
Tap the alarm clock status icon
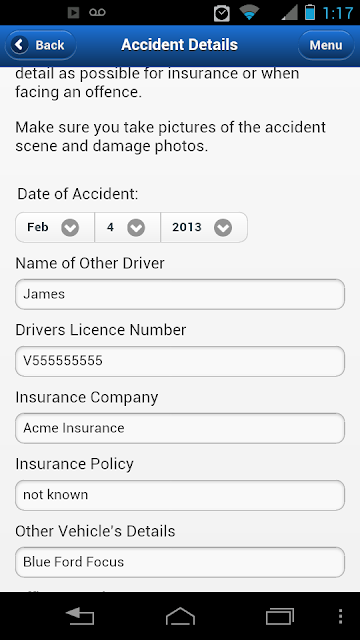[x=222, y=13]
